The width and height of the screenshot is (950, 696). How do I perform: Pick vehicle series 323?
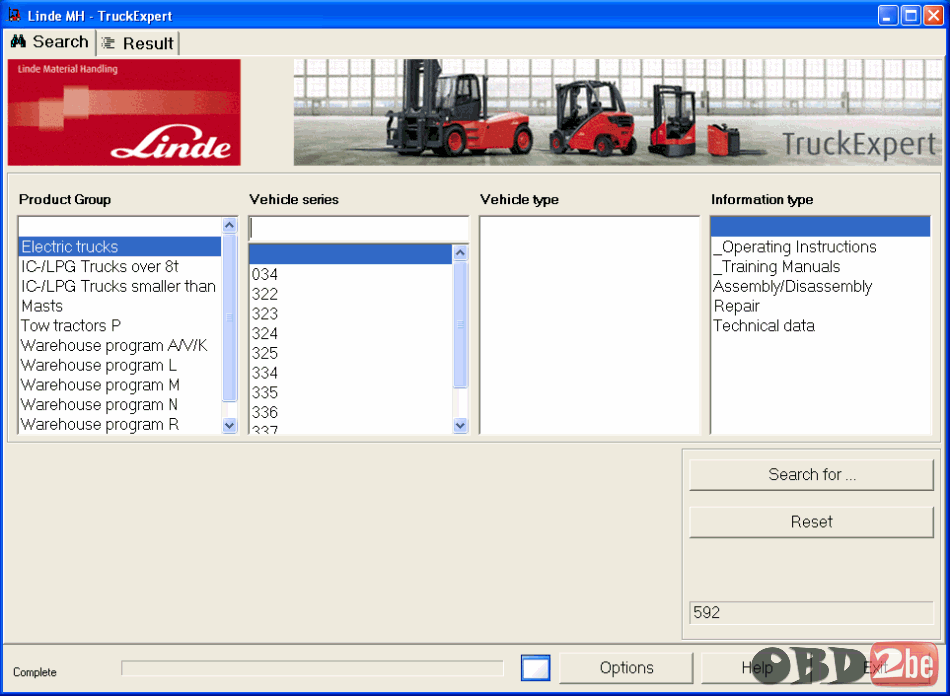351,314
